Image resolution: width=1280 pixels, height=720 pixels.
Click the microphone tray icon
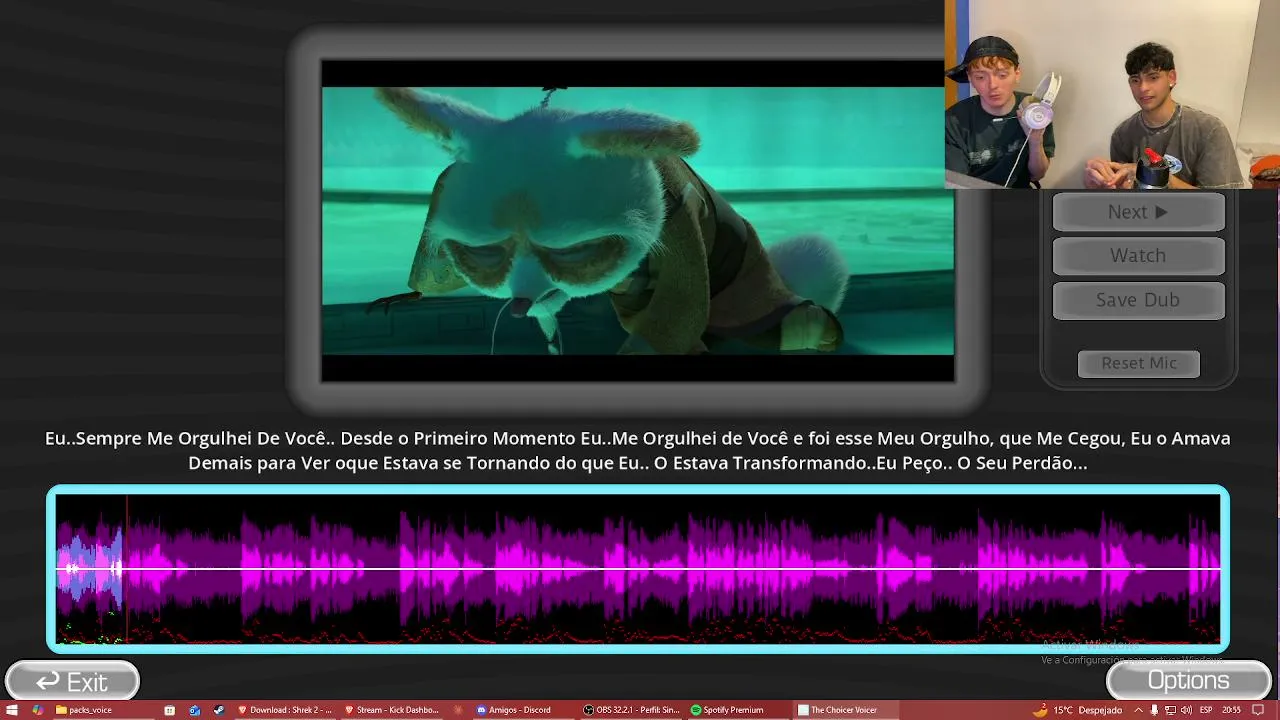point(1154,710)
